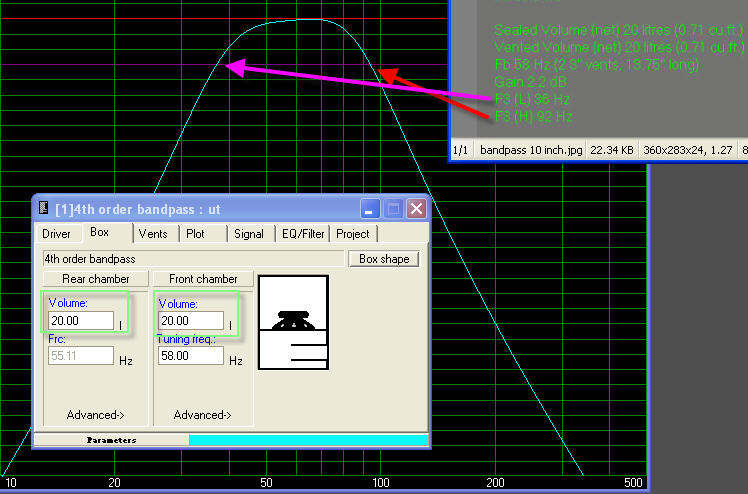Click the Gain 2.2 dB text
The image size is (748, 494).
pos(530,82)
